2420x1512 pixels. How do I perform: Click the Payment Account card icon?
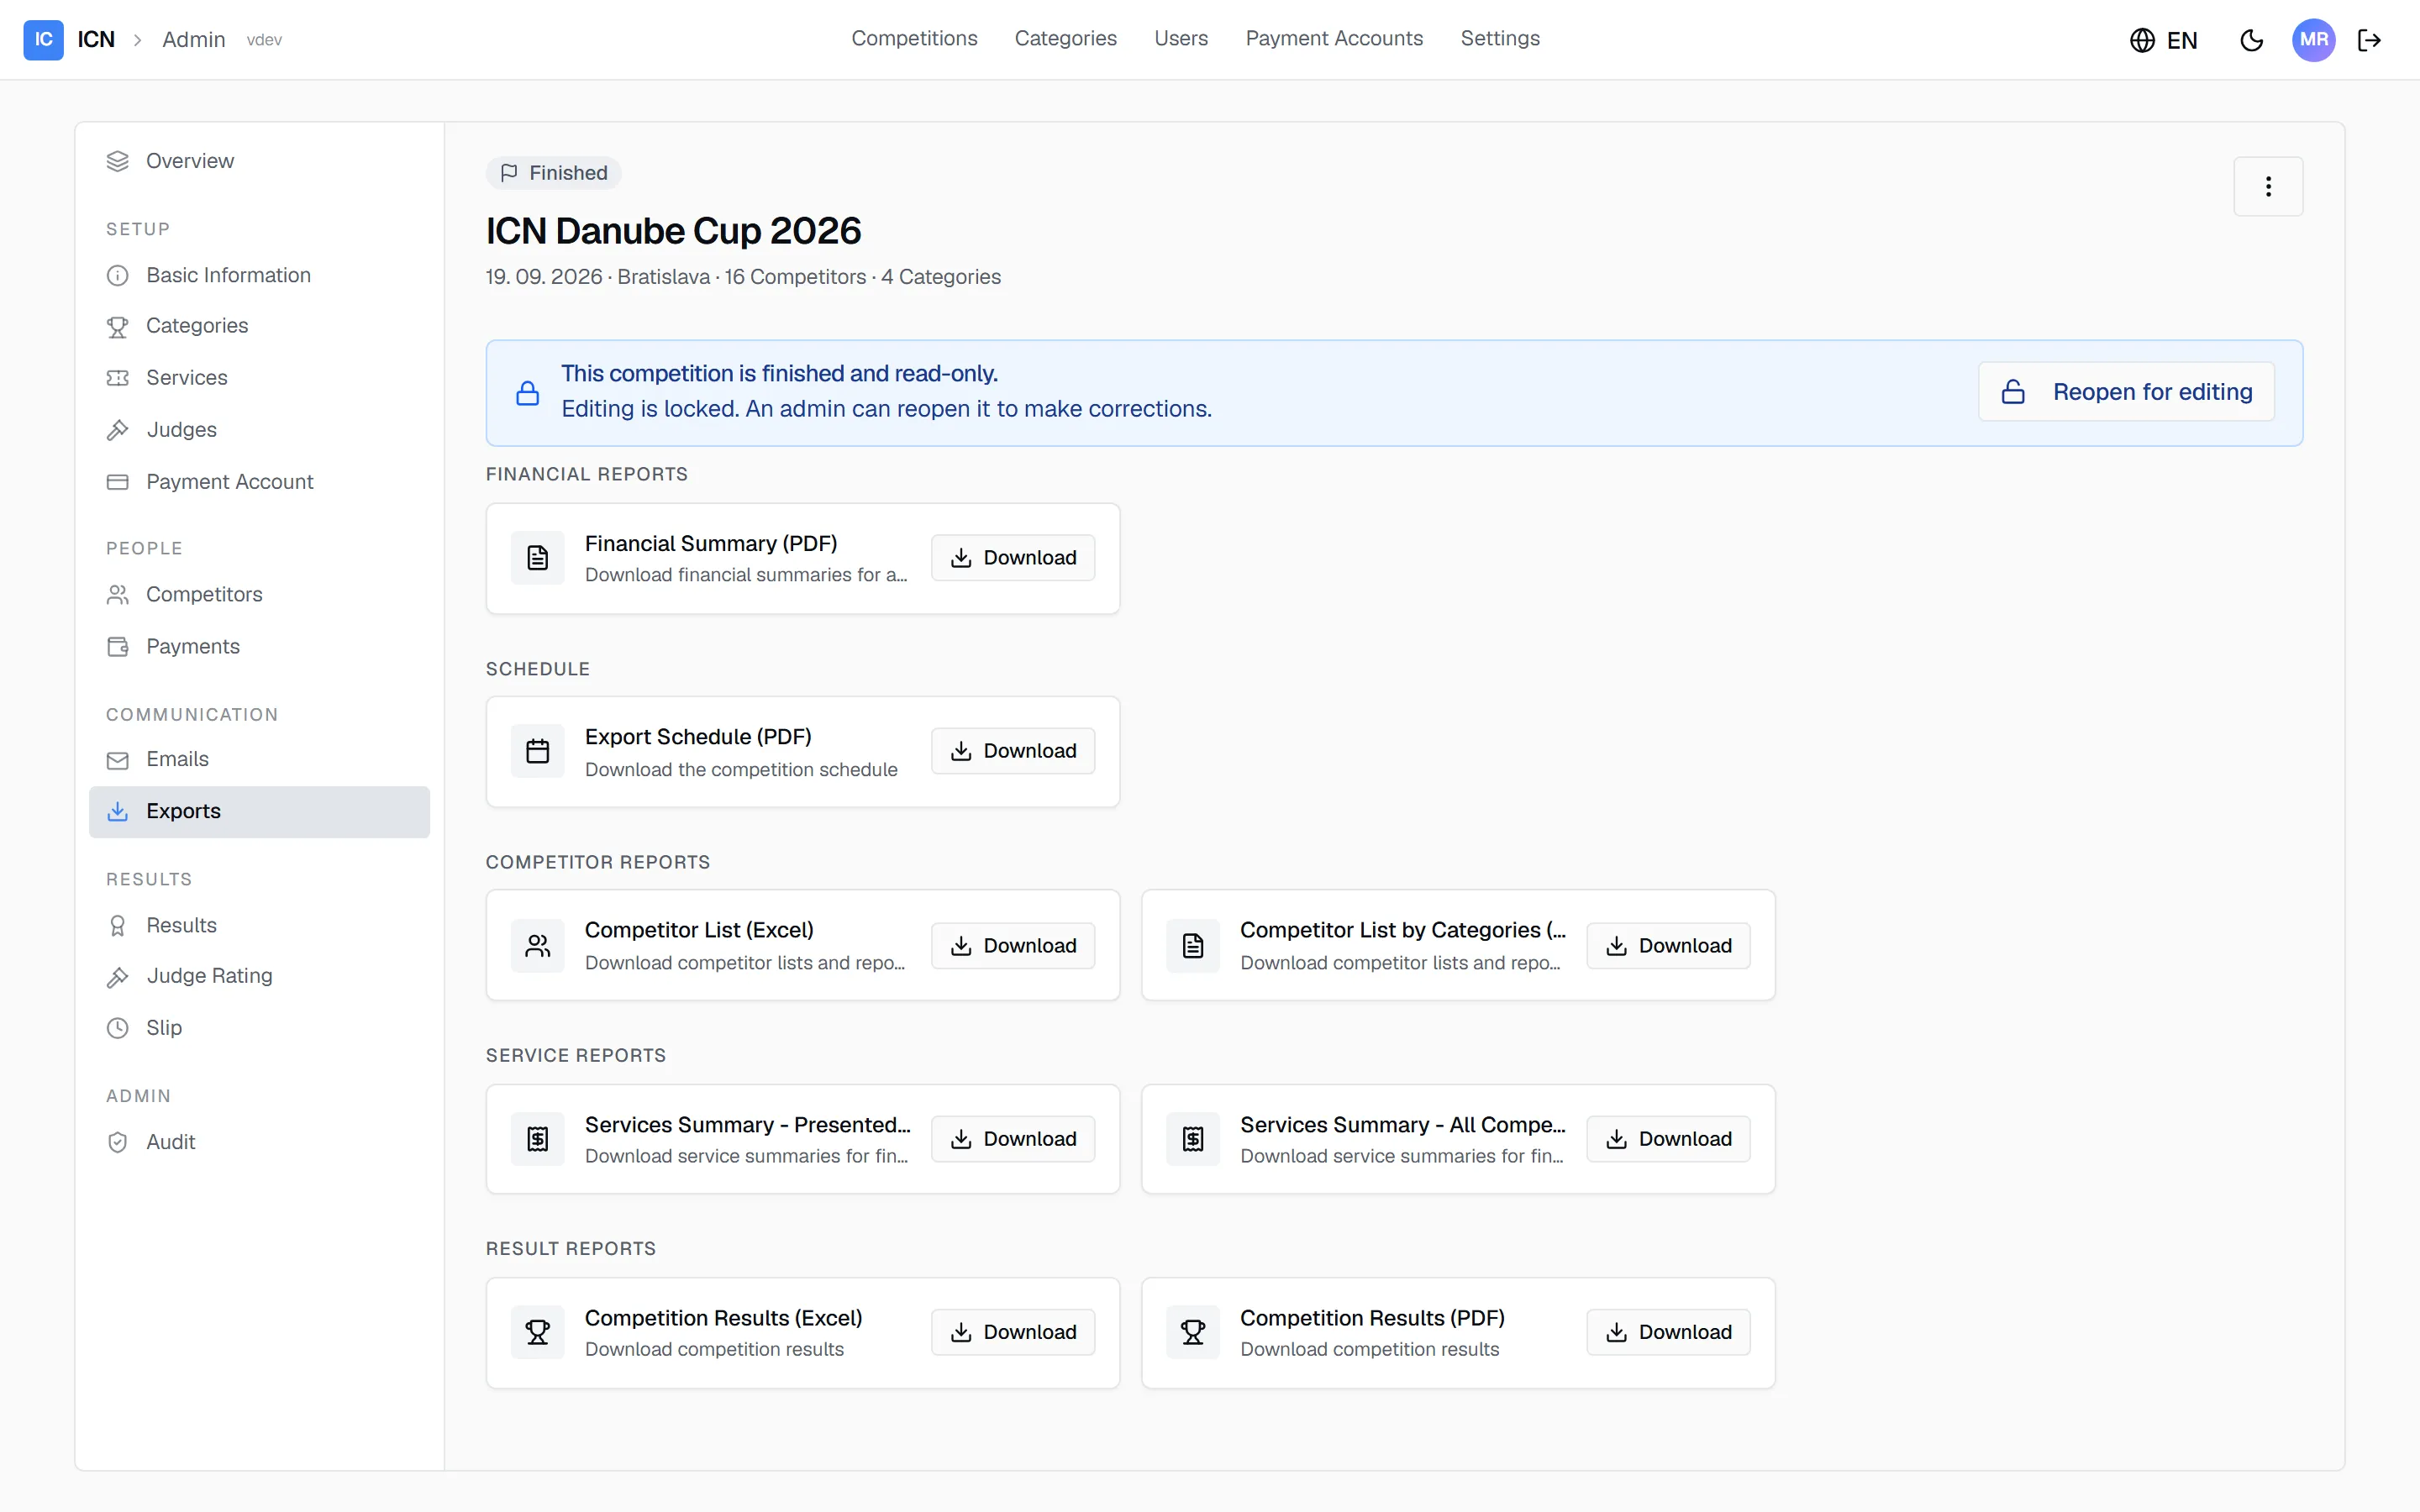pos(118,482)
